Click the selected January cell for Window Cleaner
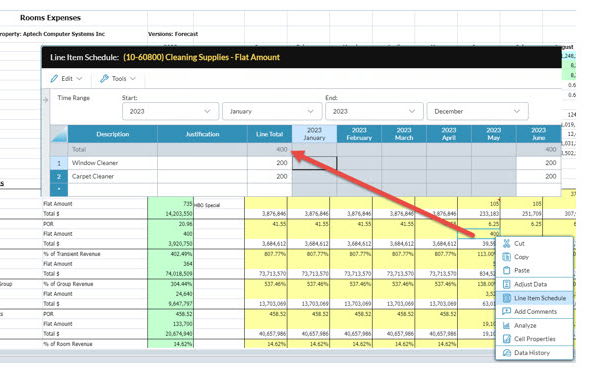Screen dimensions: 606x379 click(x=314, y=163)
